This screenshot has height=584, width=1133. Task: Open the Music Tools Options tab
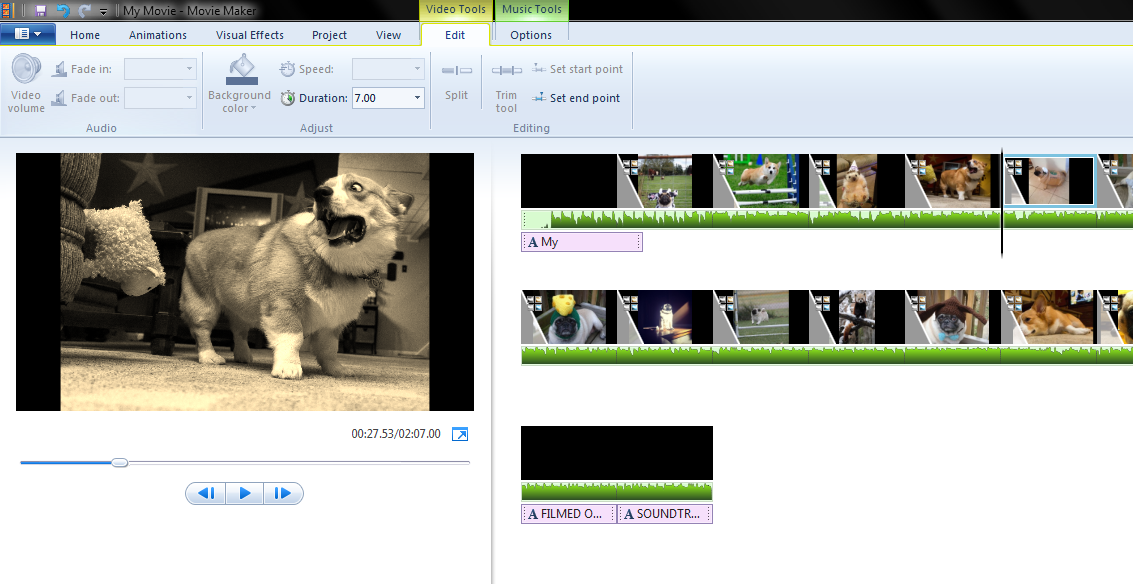click(530, 34)
